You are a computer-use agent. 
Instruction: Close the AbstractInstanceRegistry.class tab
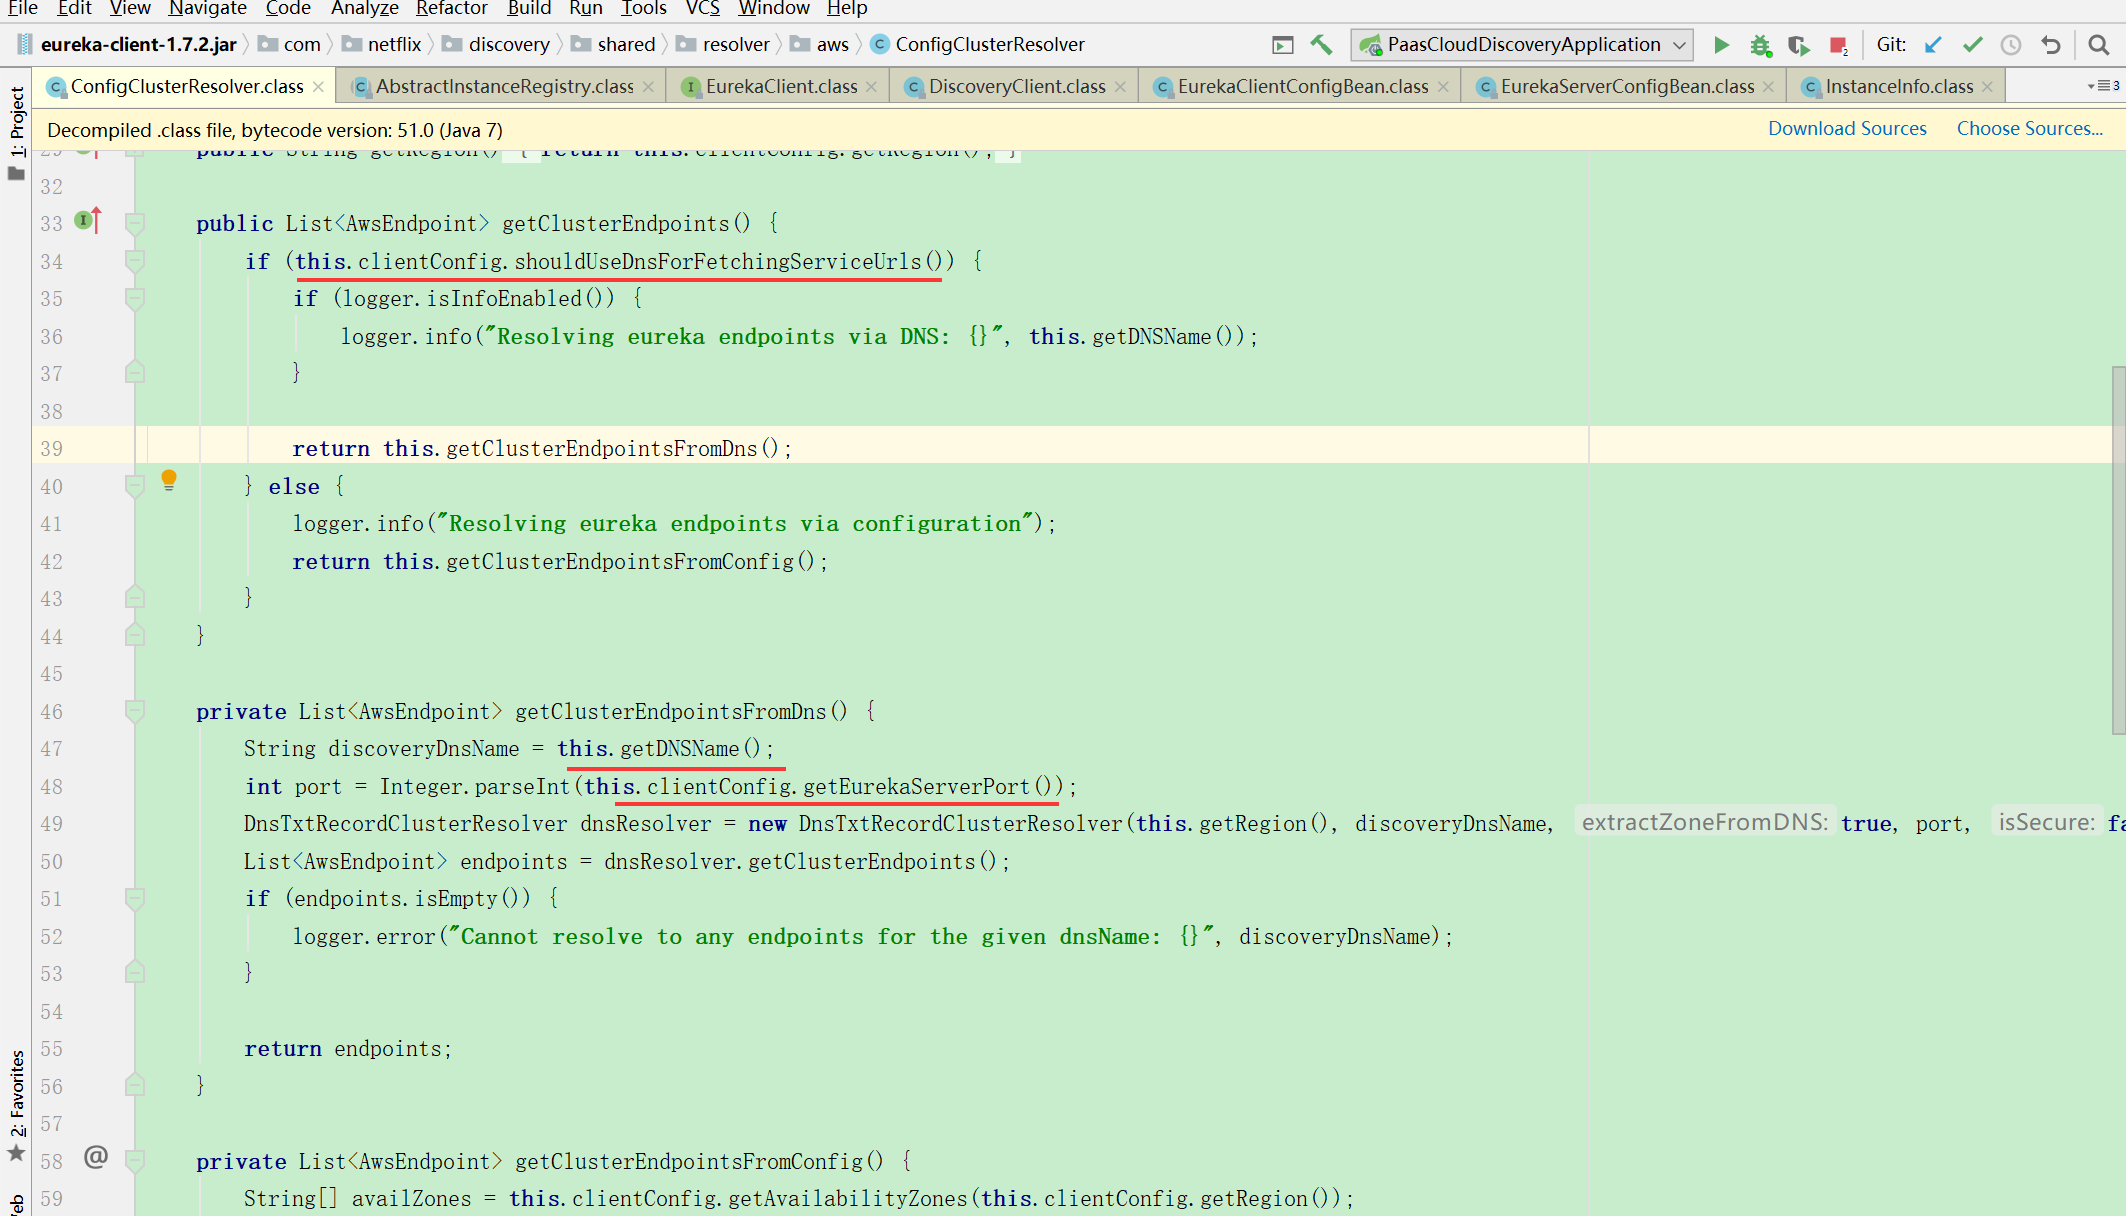[x=648, y=87]
